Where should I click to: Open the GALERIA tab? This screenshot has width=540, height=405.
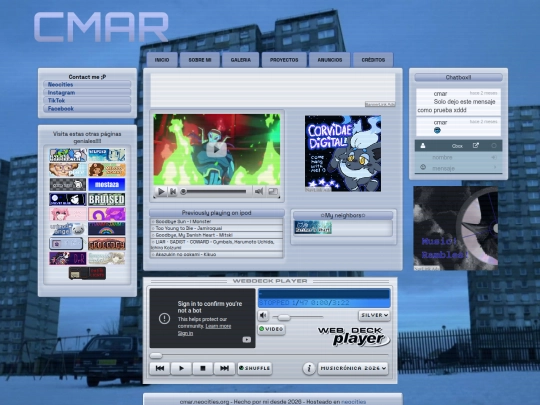pos(240,60)
